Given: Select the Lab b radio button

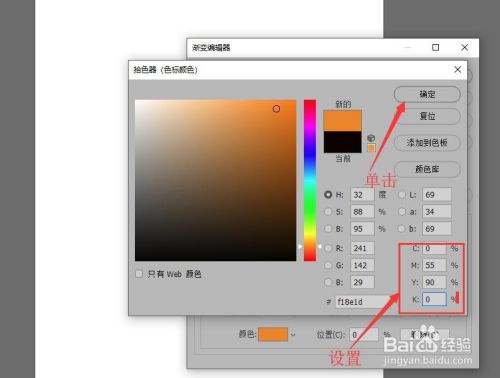Looking at the screenshot, I should pyautogui.click(x=402, y=229).
